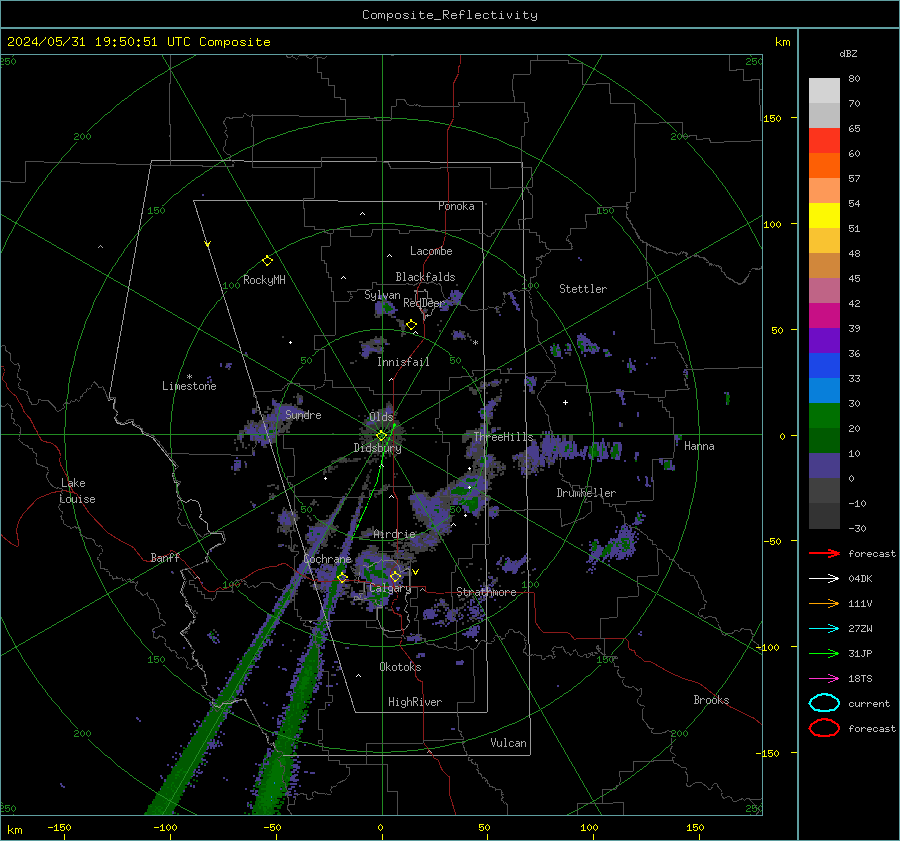
Task: Click the dBZ legend heading
Action: (848, 53)
